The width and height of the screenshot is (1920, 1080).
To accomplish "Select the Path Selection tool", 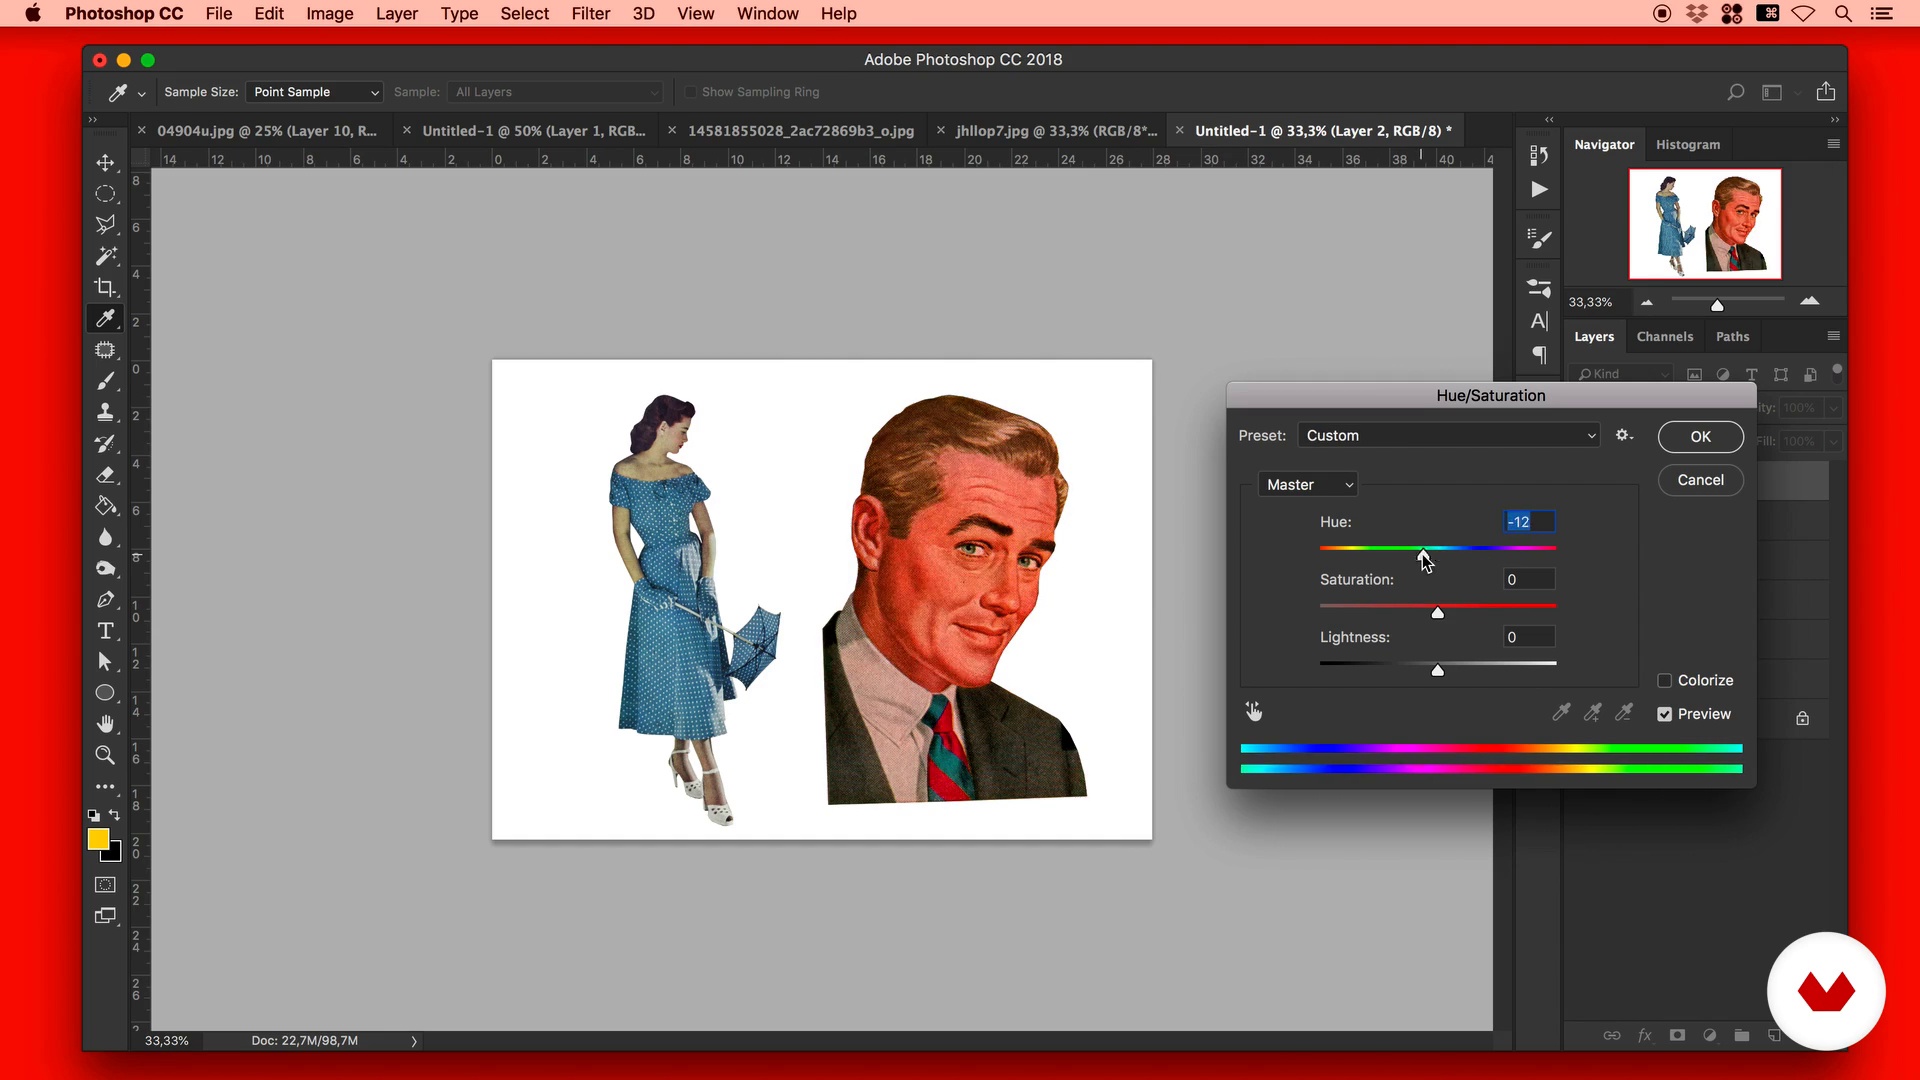I will click(105, 662).
